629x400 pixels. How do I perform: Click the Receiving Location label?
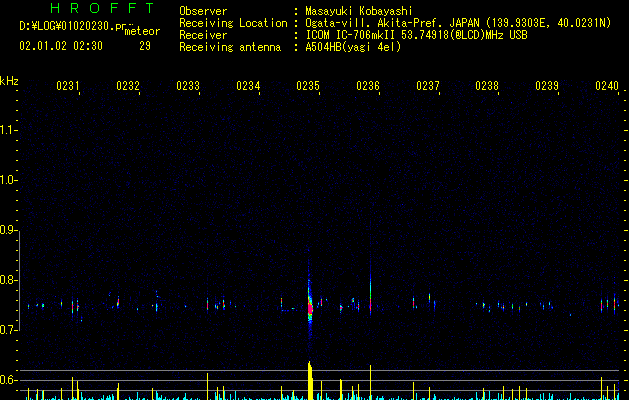233,23
